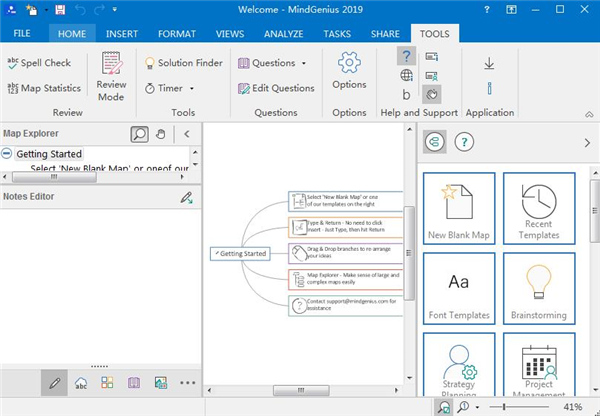Enter Review Mode
Image resolution: width=600 pixels, height=416 pixels.
coord(111,75)
